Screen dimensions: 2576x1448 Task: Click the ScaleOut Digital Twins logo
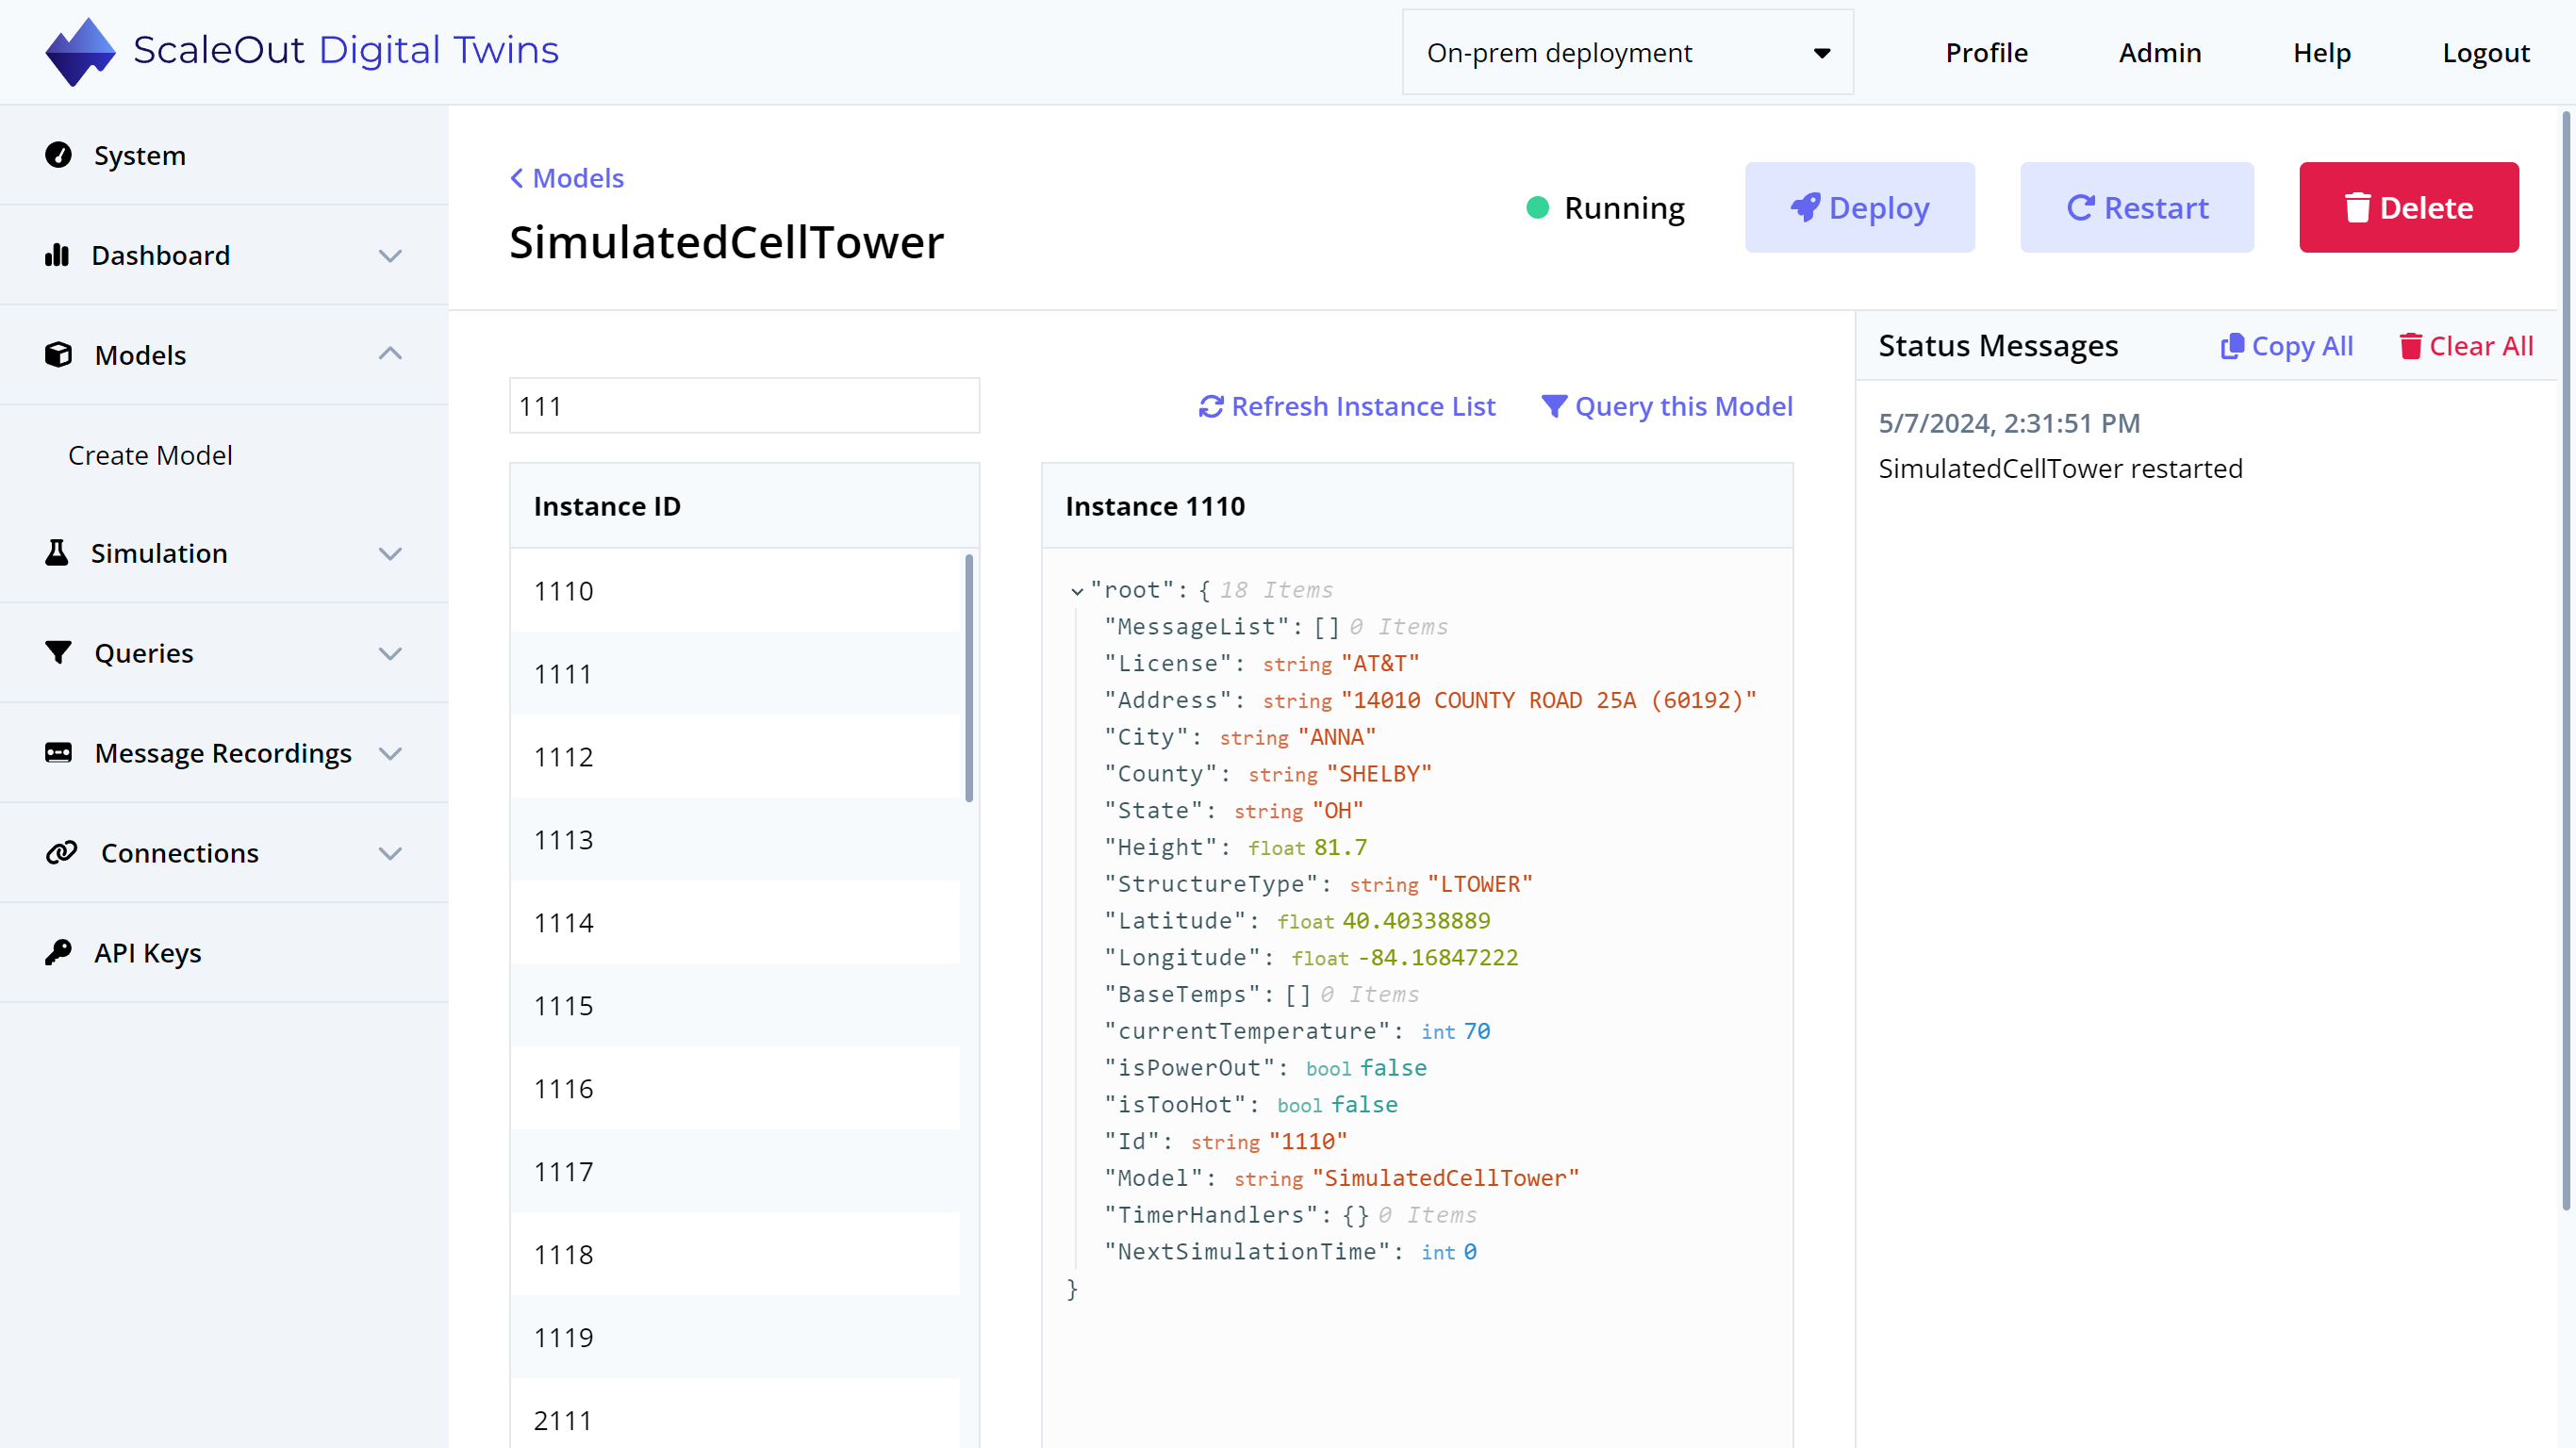(300, 51)
